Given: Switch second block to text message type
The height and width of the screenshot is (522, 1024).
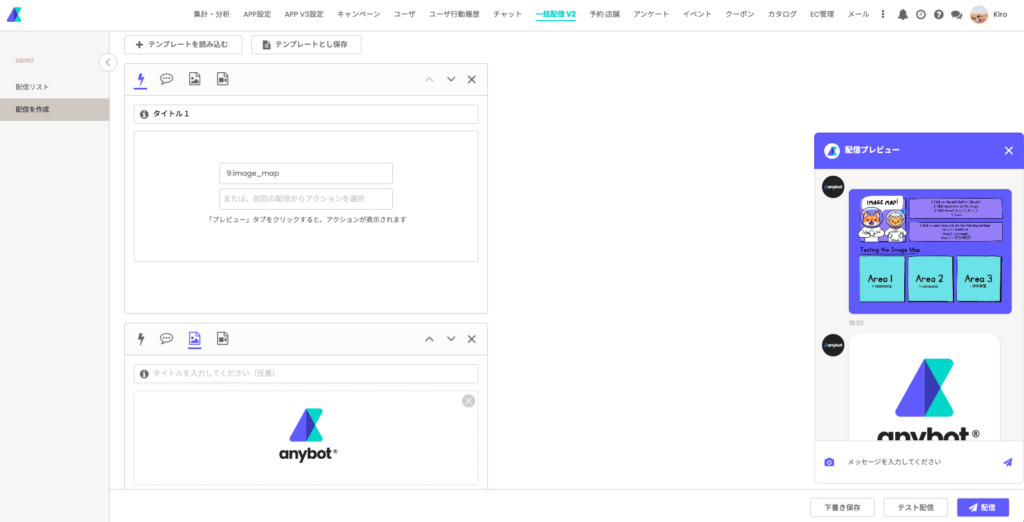Looking at the screenshot, I should 167,339.
